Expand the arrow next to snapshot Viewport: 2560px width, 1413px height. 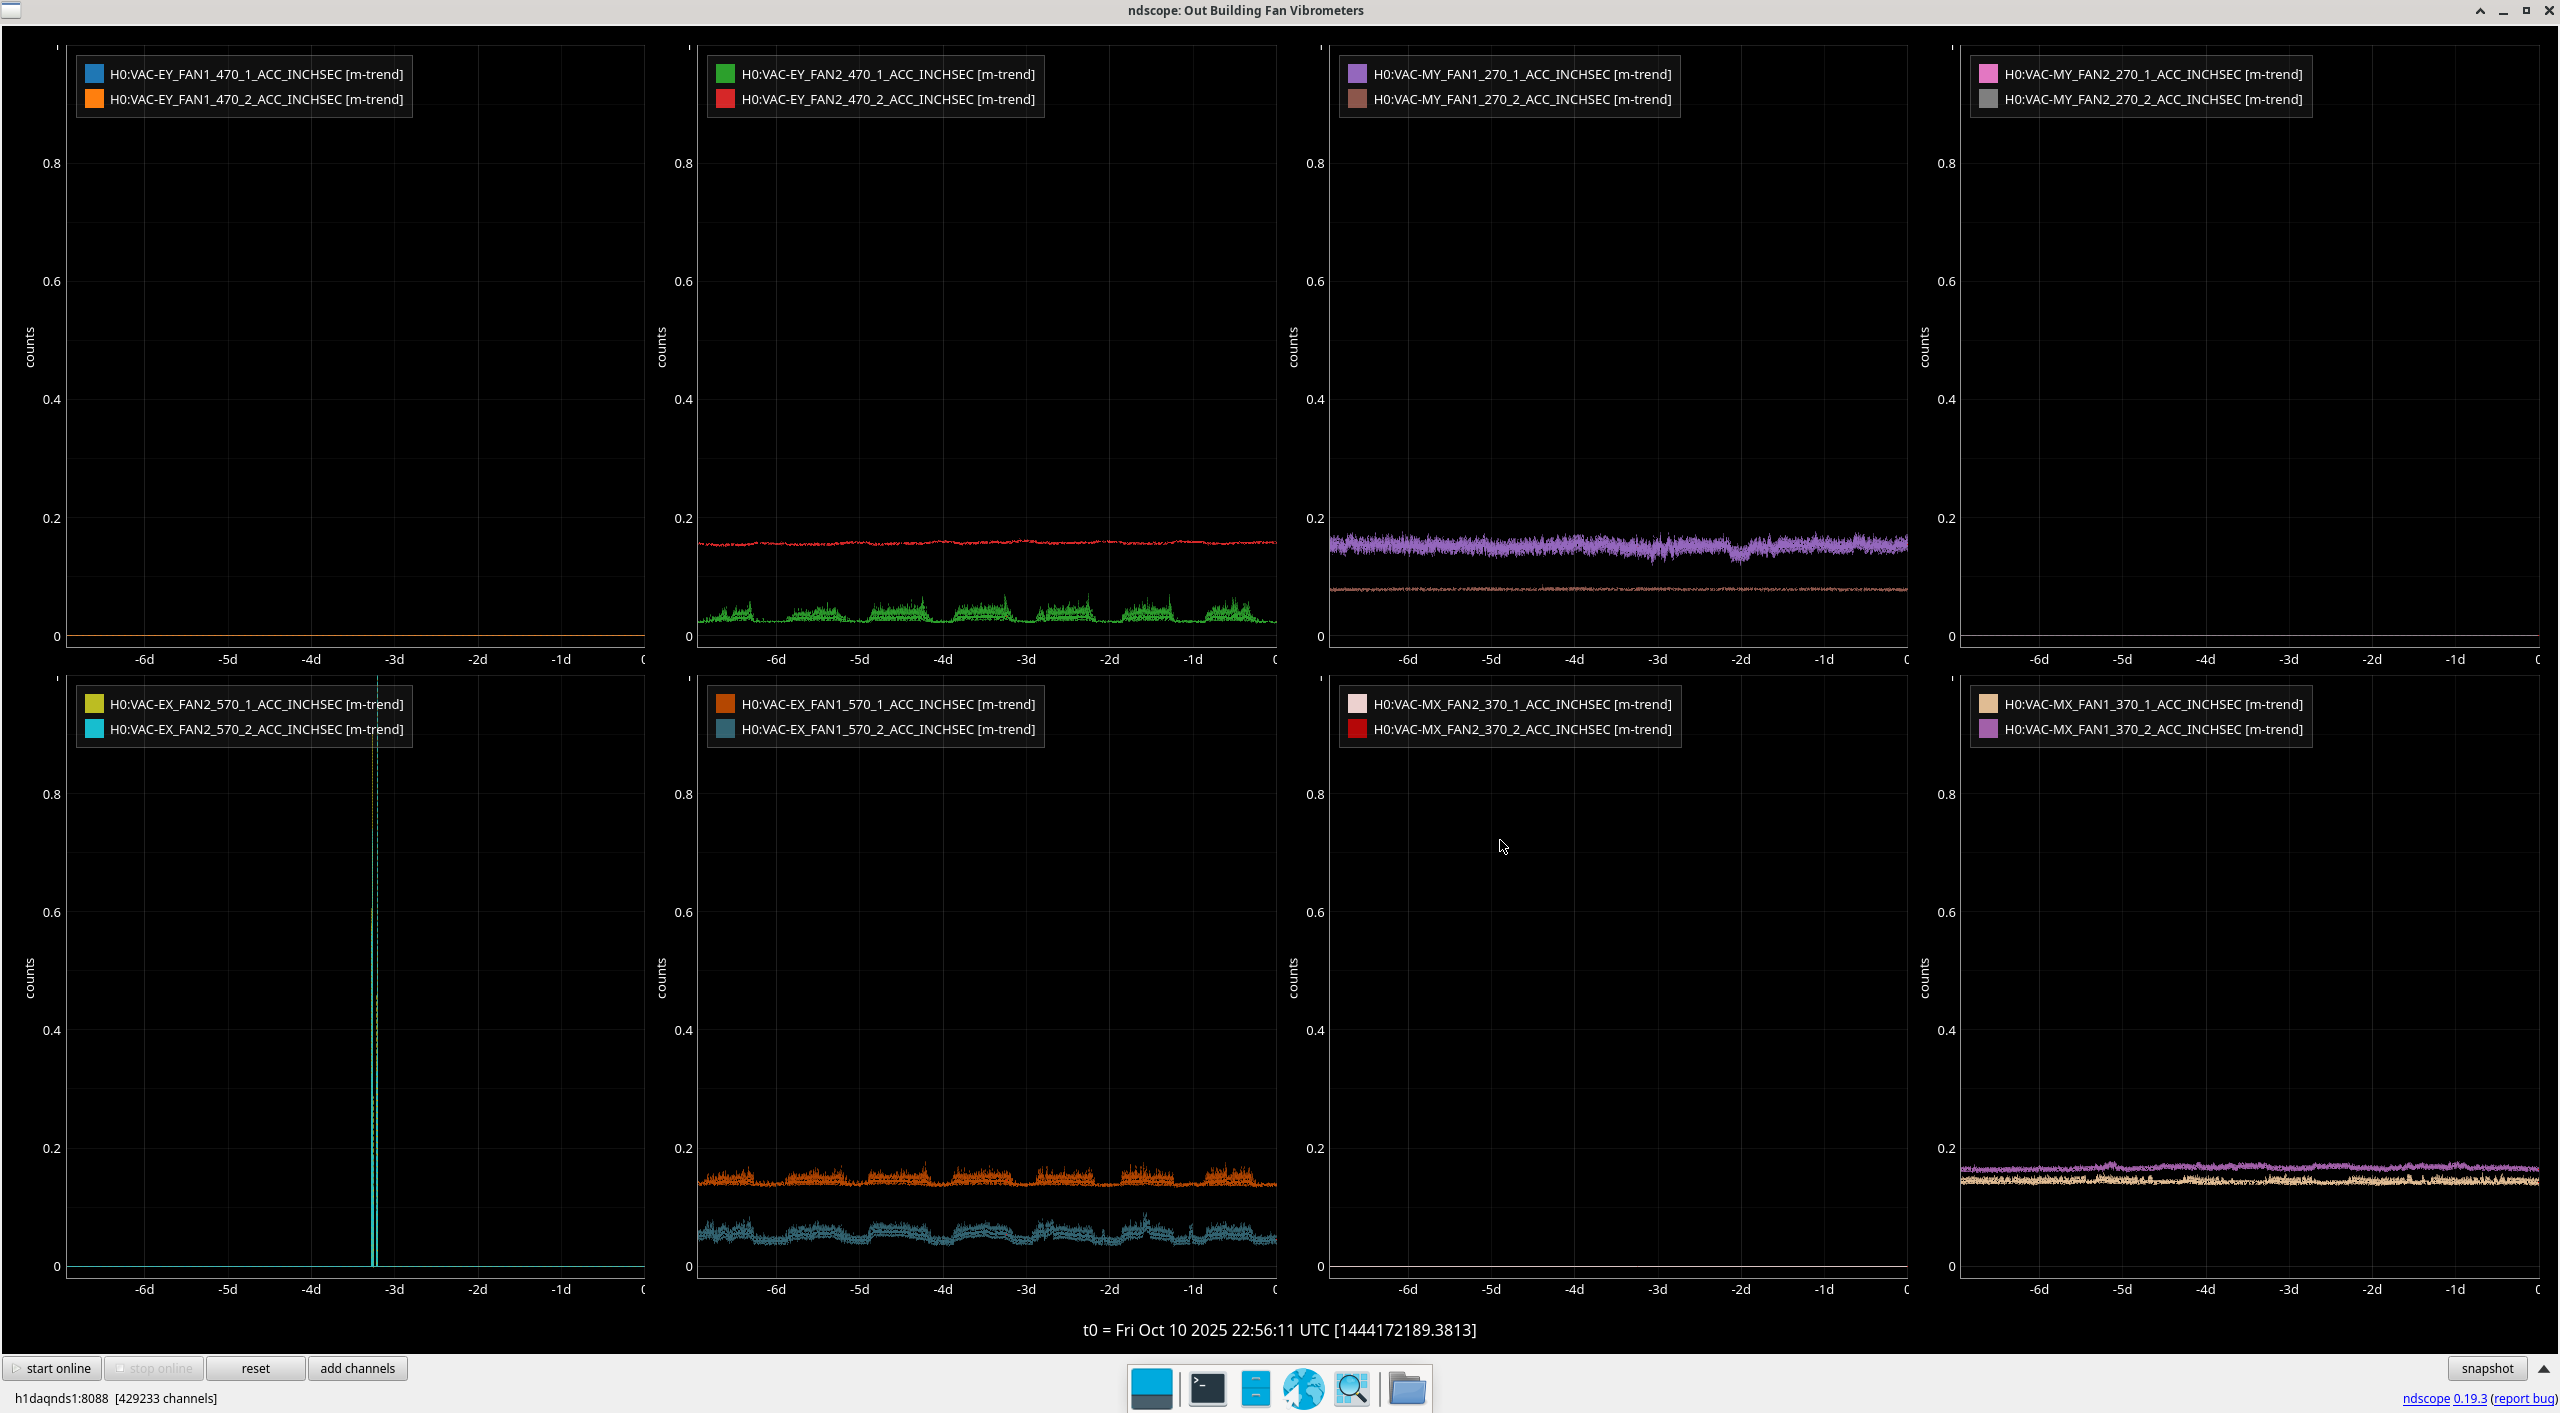[2544, 1368]
